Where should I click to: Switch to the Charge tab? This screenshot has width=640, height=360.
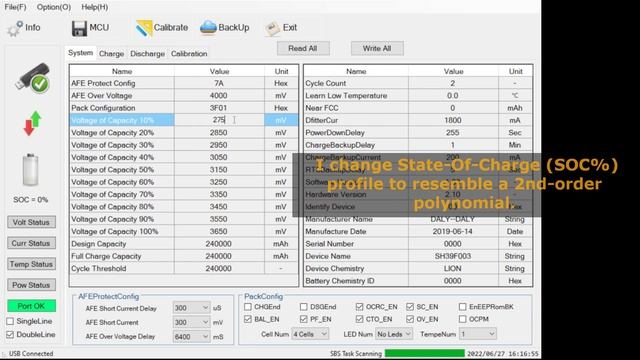point(111,53)
